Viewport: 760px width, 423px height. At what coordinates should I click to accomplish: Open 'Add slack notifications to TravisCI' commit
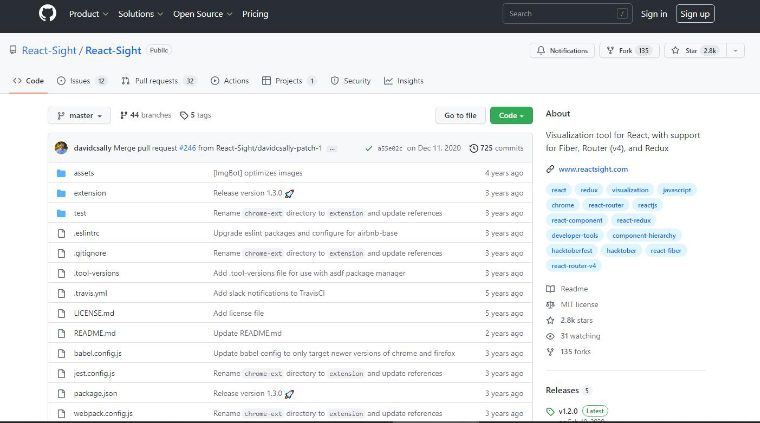click(269, 294)
